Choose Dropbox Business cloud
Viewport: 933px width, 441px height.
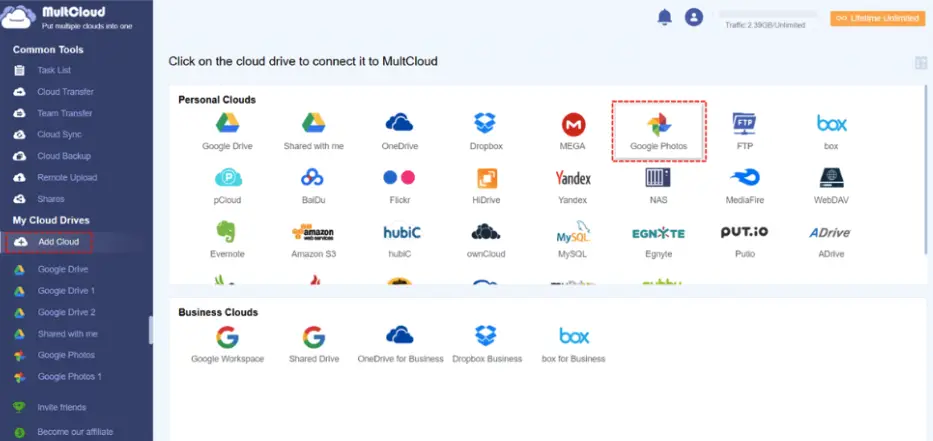click(x=487, y=344)
